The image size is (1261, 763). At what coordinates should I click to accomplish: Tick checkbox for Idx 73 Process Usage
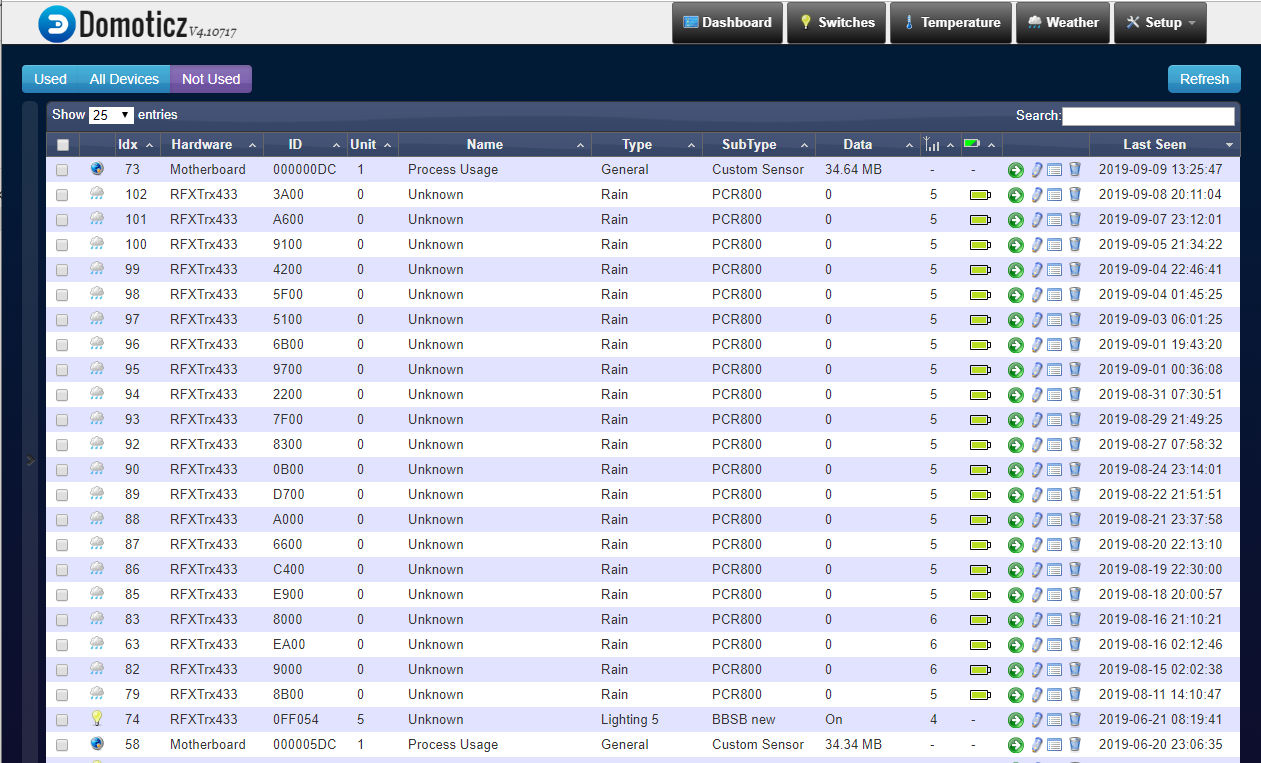(62, 170)
